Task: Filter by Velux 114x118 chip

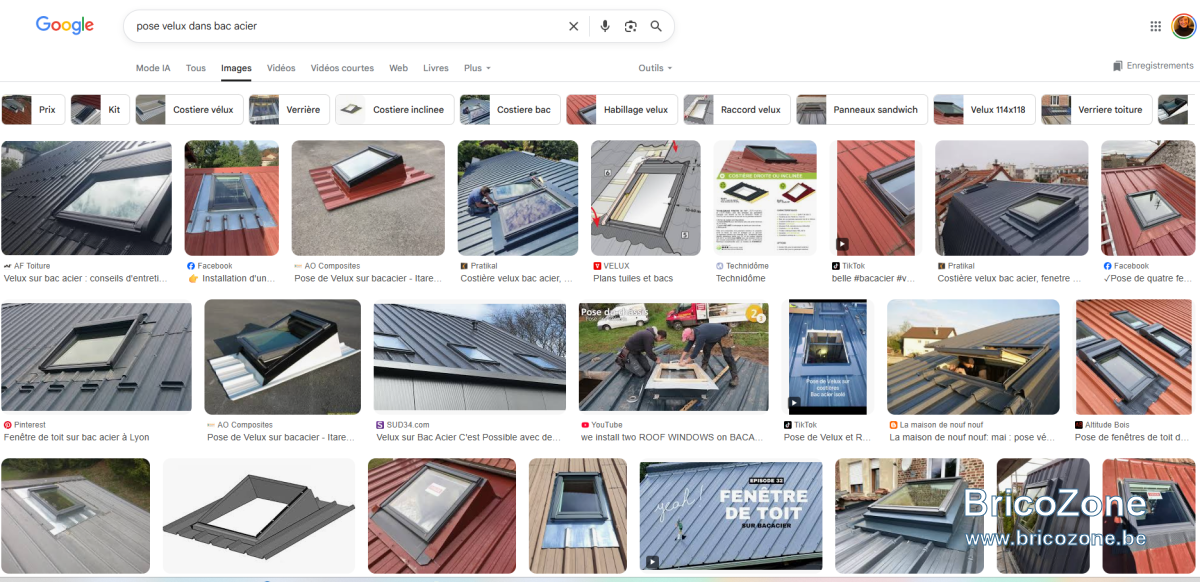Action: (985, 110)
